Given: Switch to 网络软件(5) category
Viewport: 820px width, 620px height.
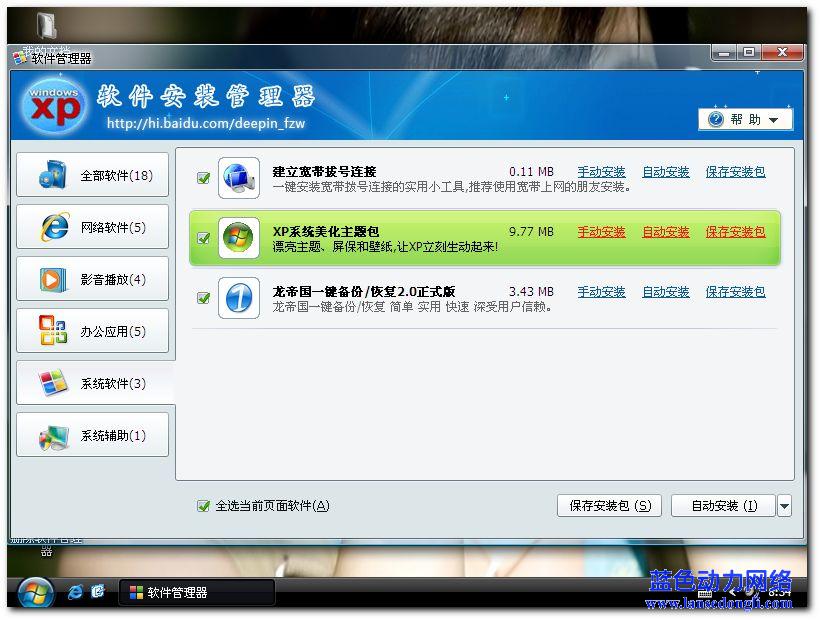Looking at the screenshot, I should pyautogui.click(x=93, y=227).
